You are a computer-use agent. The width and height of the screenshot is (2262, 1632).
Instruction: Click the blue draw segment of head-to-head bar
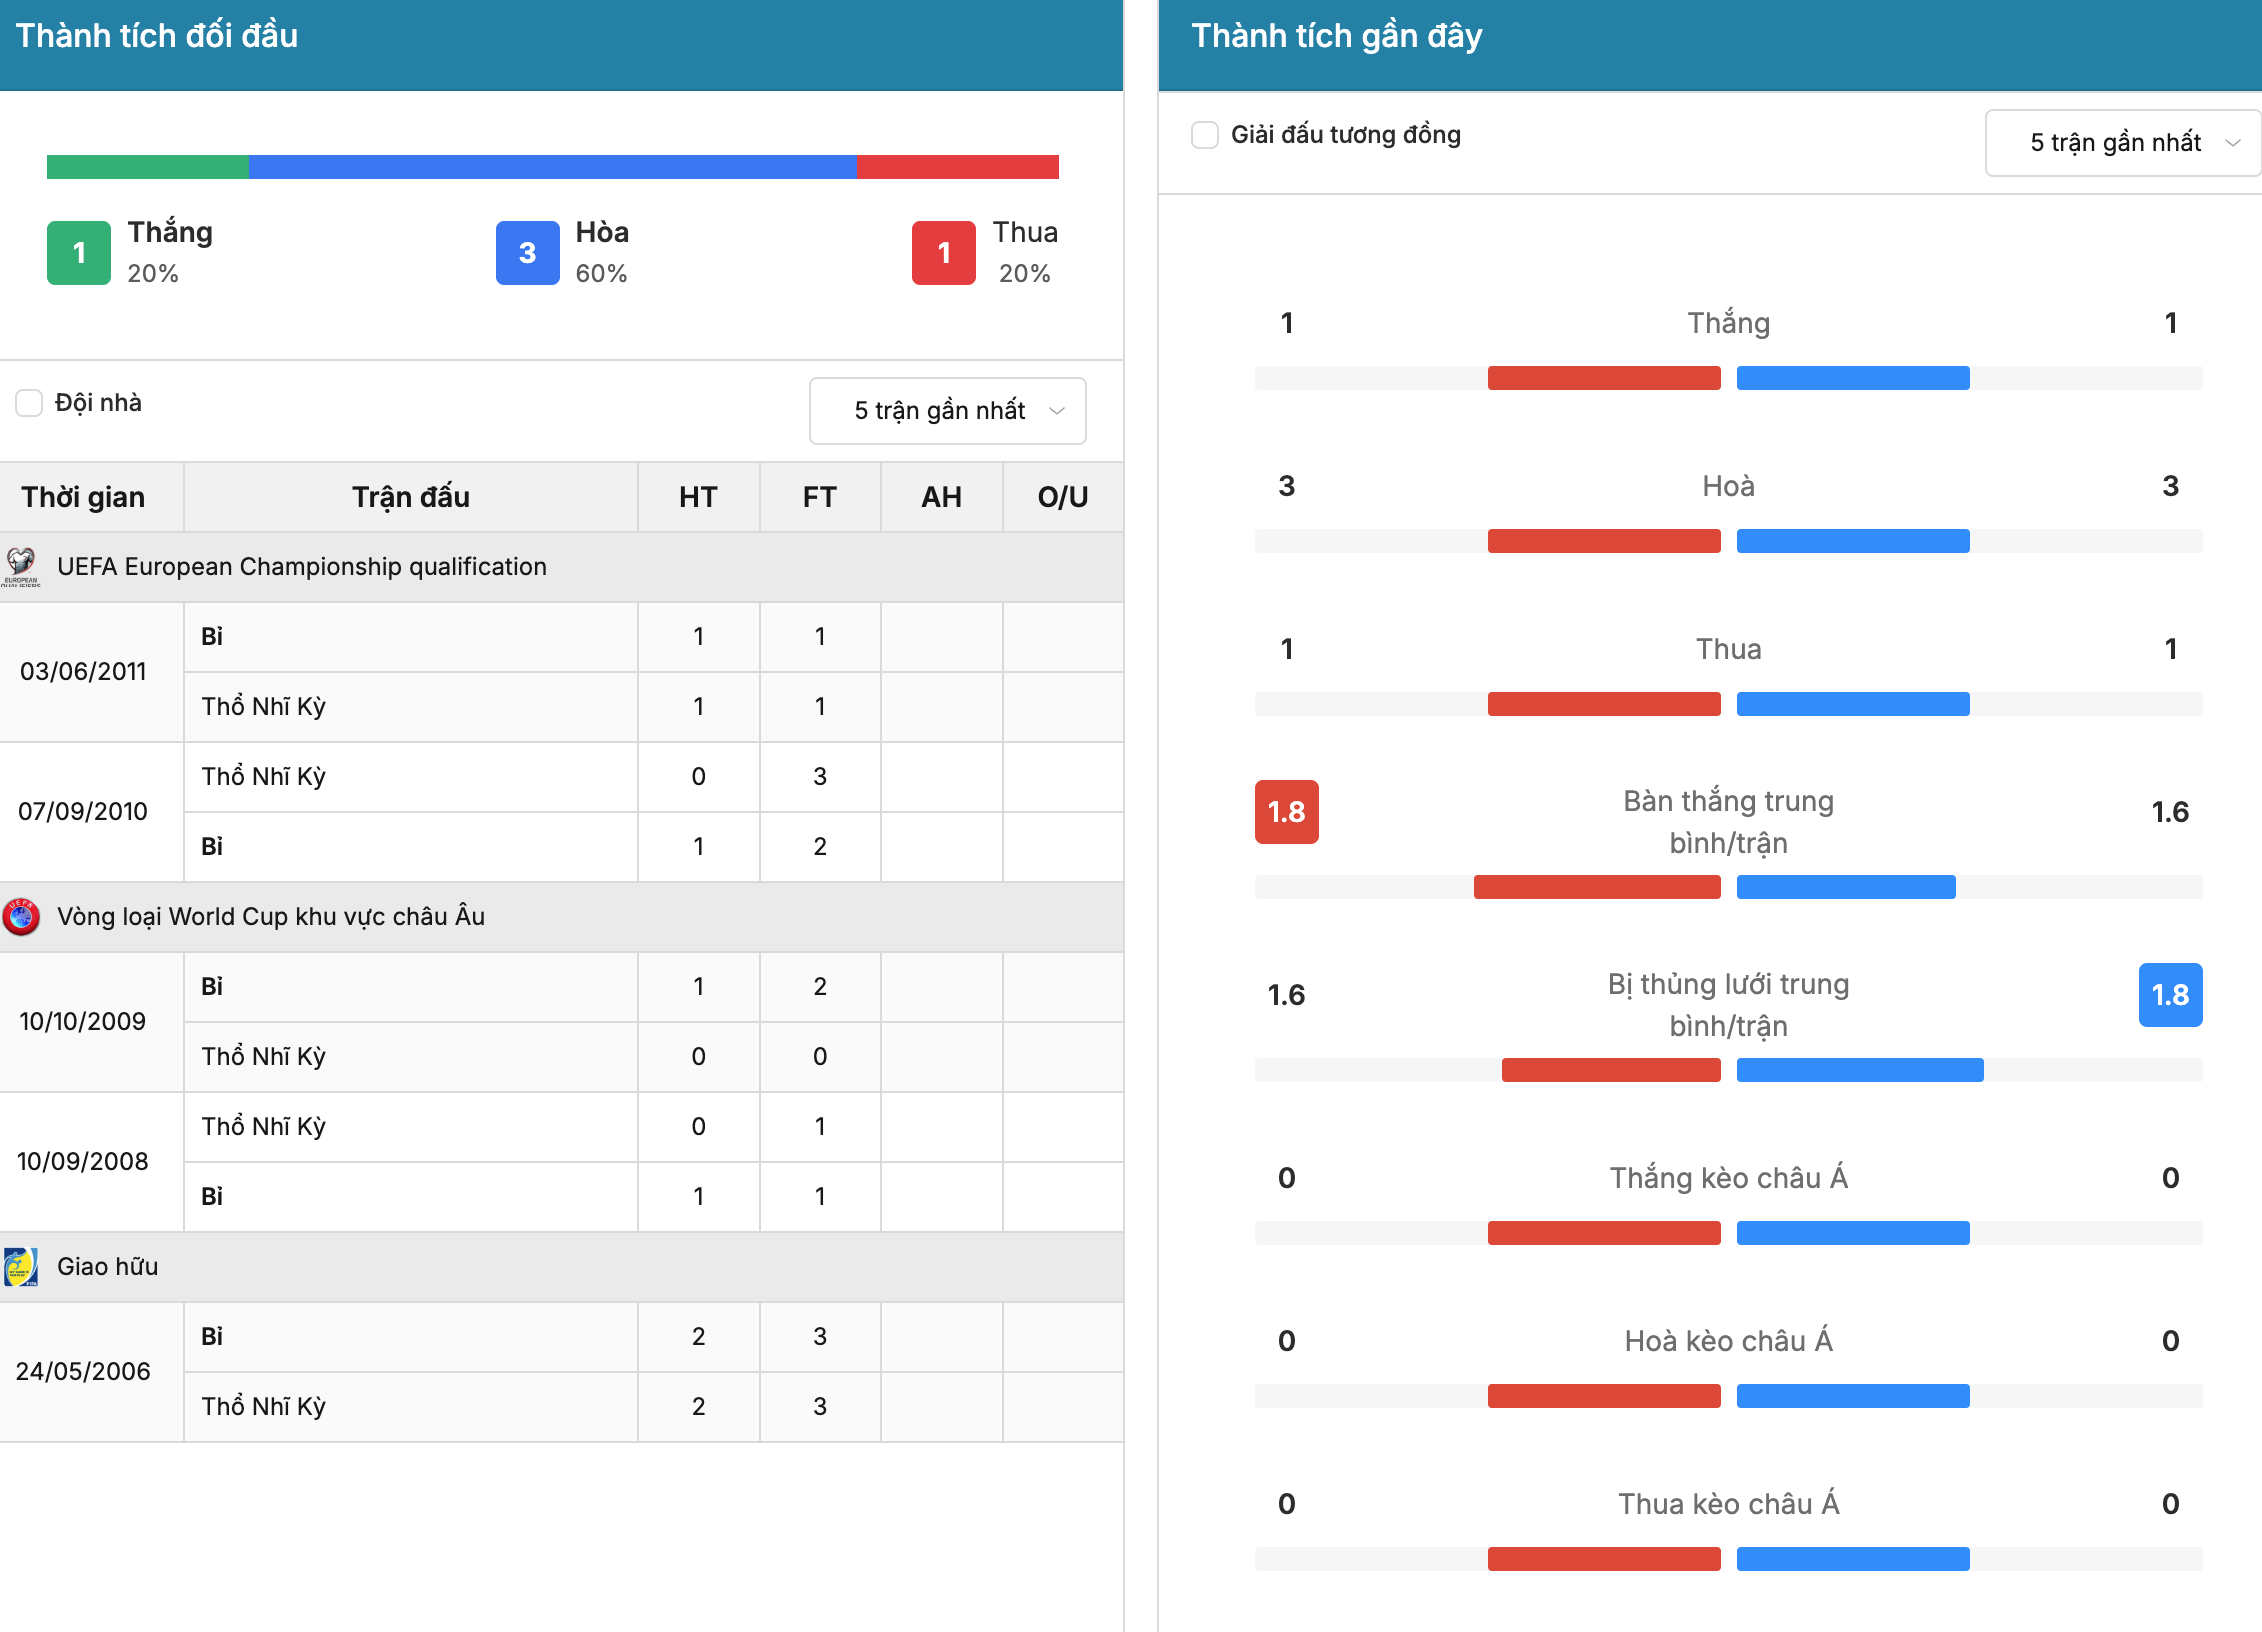pos(553,167)
